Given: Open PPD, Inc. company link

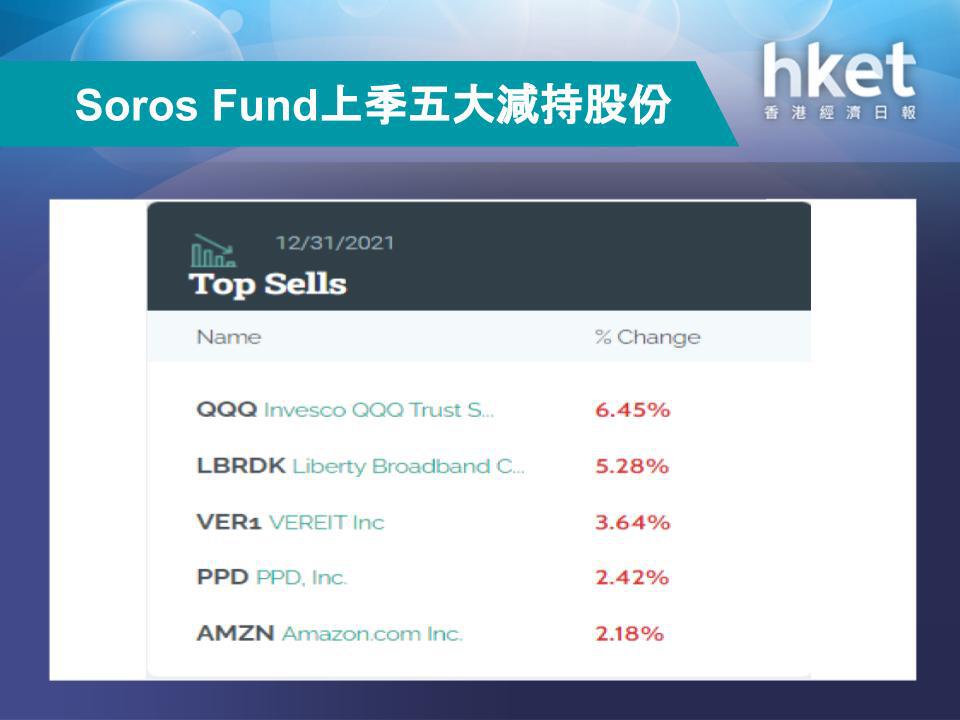Looking at the screenshot, I should [x=301, y=577].
